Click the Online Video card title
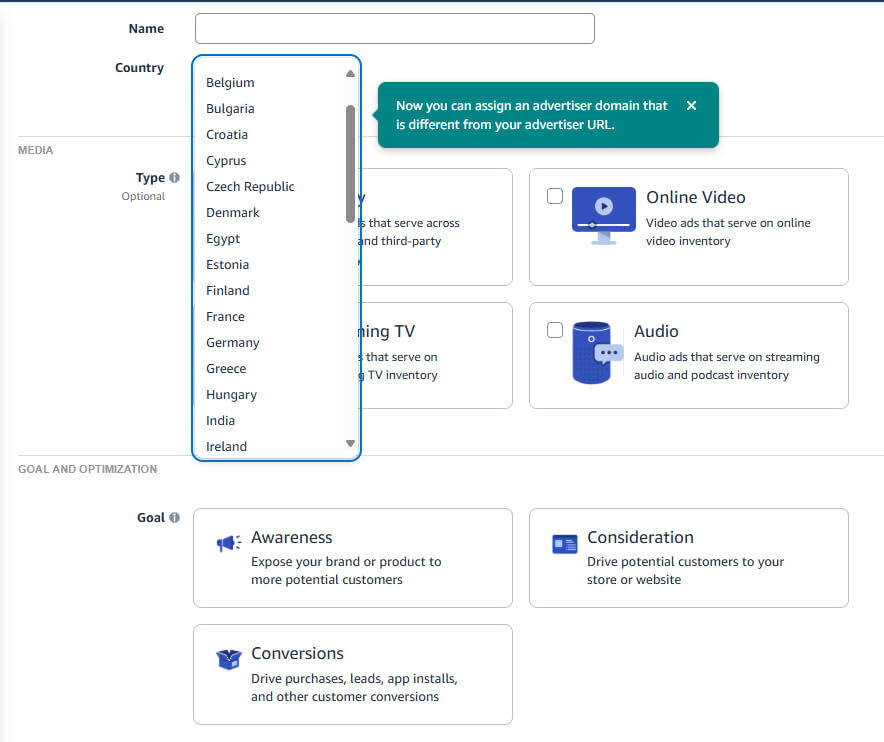This screenshot has height=742, width=884. 696,197
